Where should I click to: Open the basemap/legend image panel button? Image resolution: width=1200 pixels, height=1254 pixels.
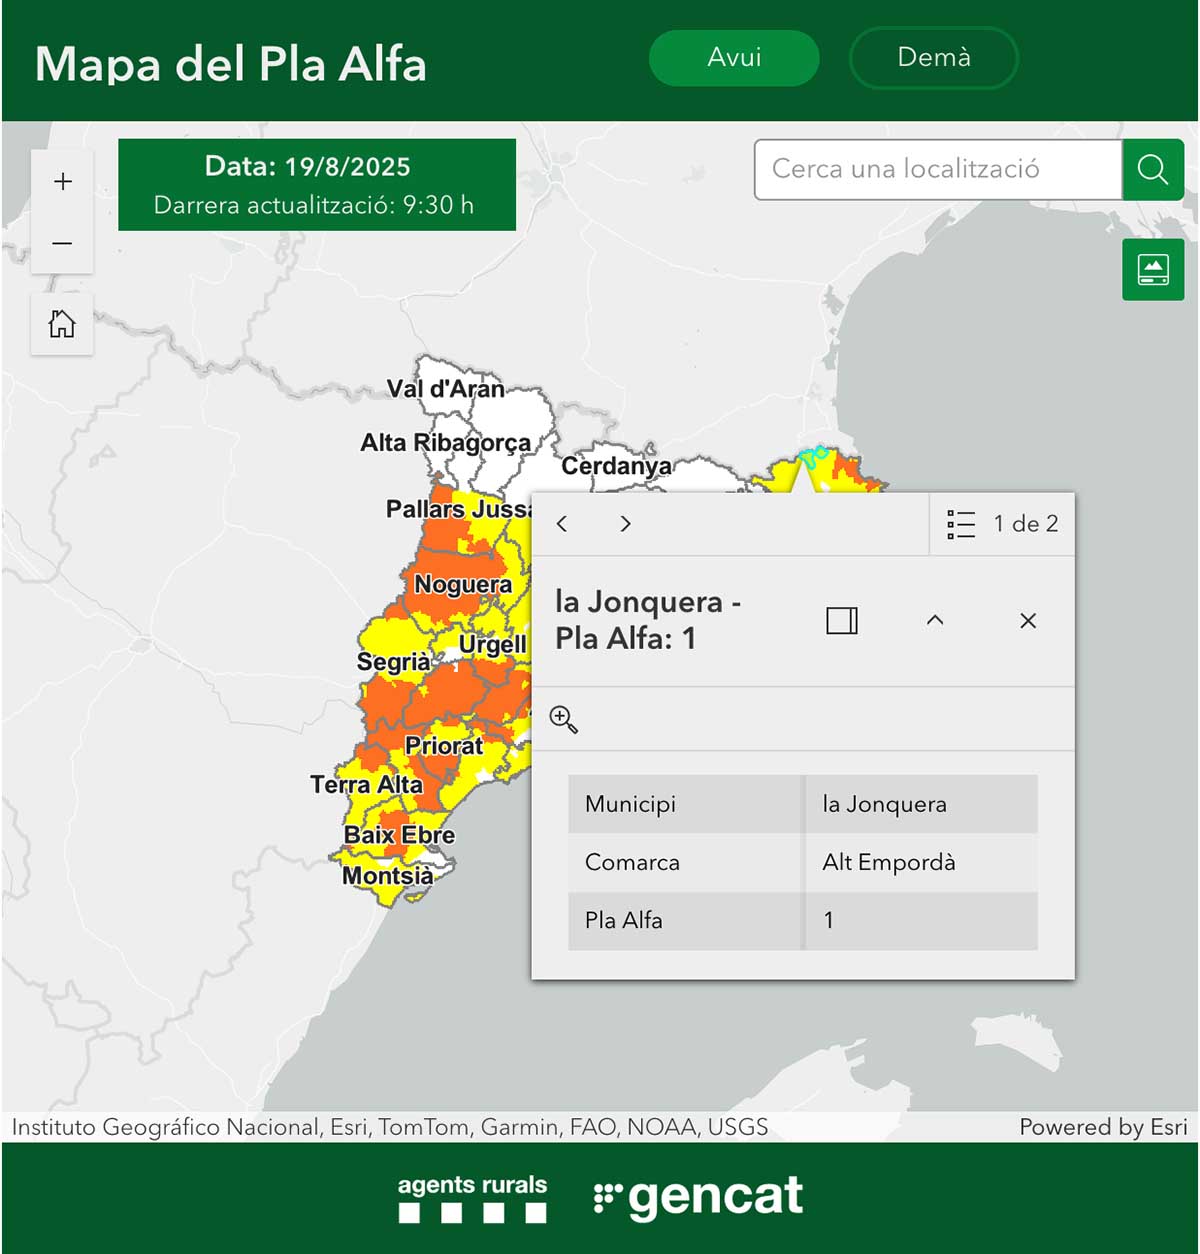(1153, 270)
